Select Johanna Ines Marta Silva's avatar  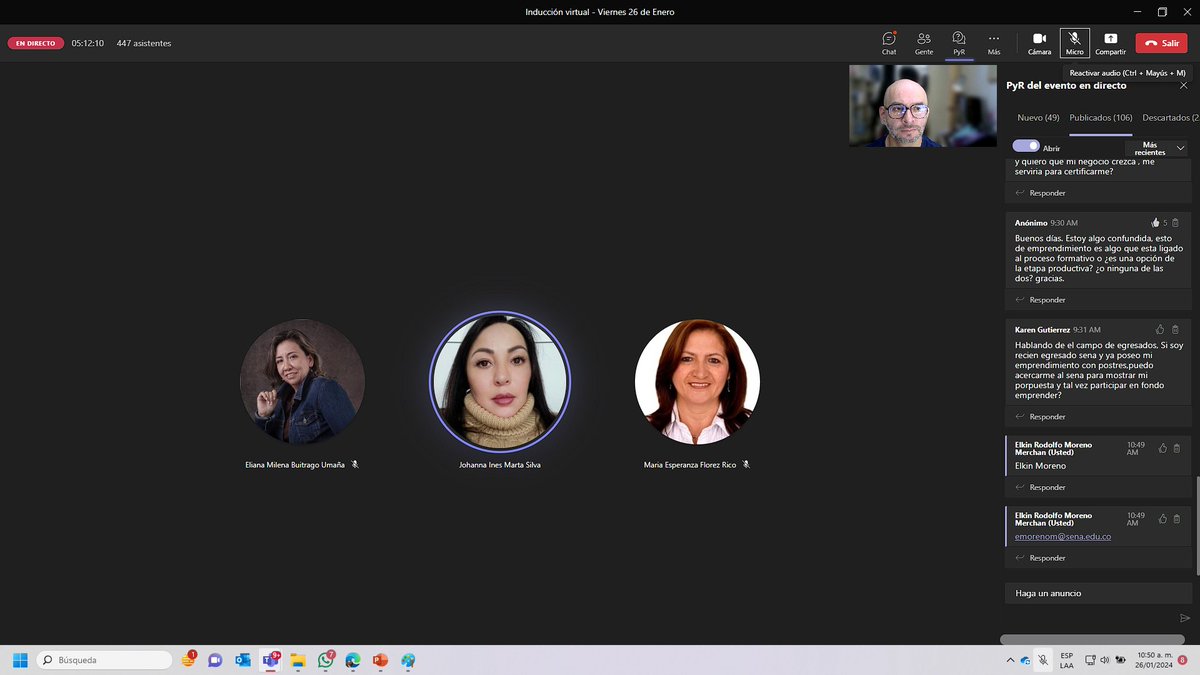[500, 382]
